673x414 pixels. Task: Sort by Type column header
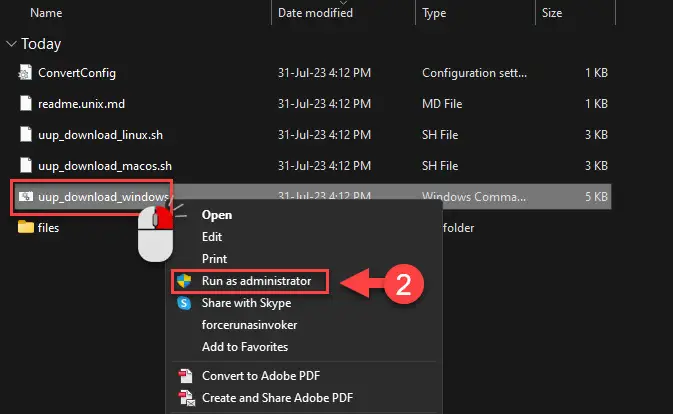point(435,14)
